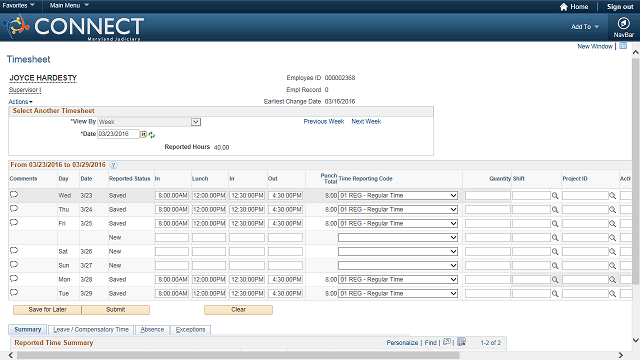Open comment bubble for Thu 3/24
This screenshot has width=640, height=360.
[14, 209]
